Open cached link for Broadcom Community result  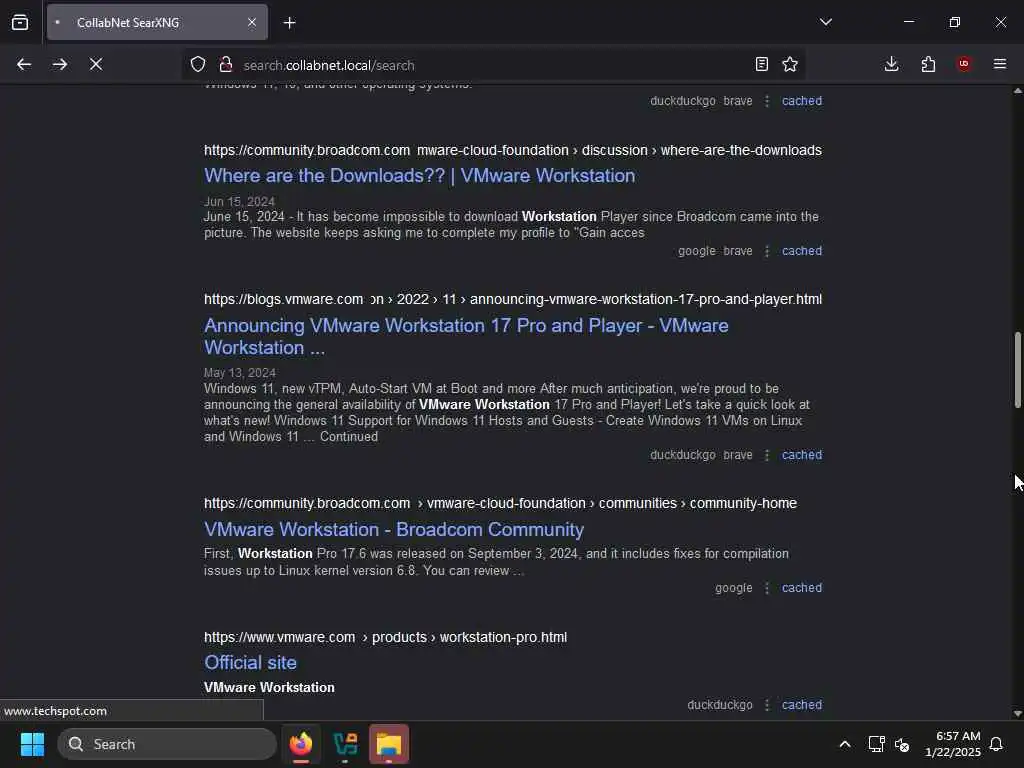click(x=802, y=588)
